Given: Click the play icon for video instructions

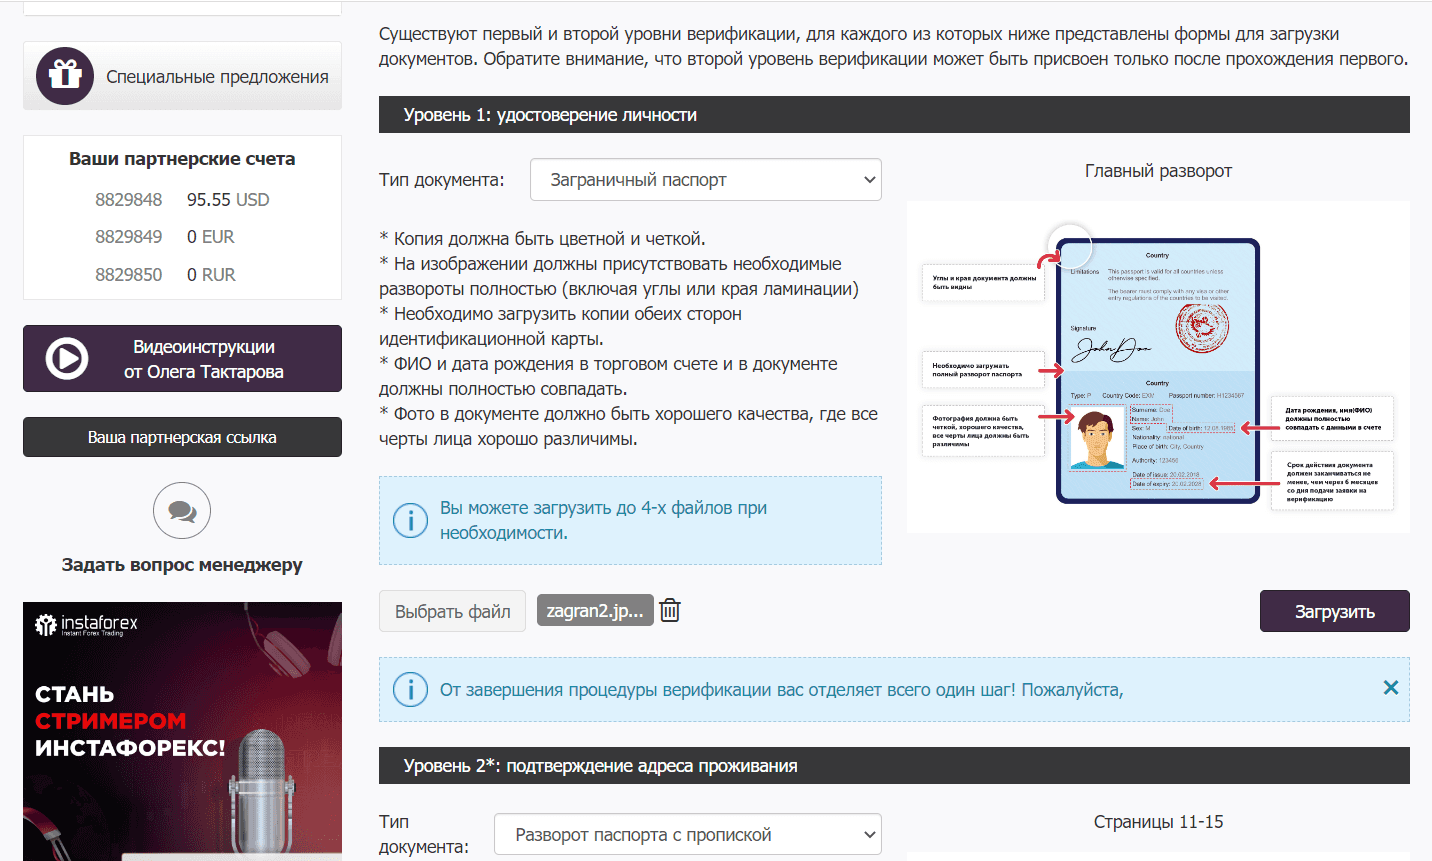Looking at the screenshot, I should pos(67,358).
